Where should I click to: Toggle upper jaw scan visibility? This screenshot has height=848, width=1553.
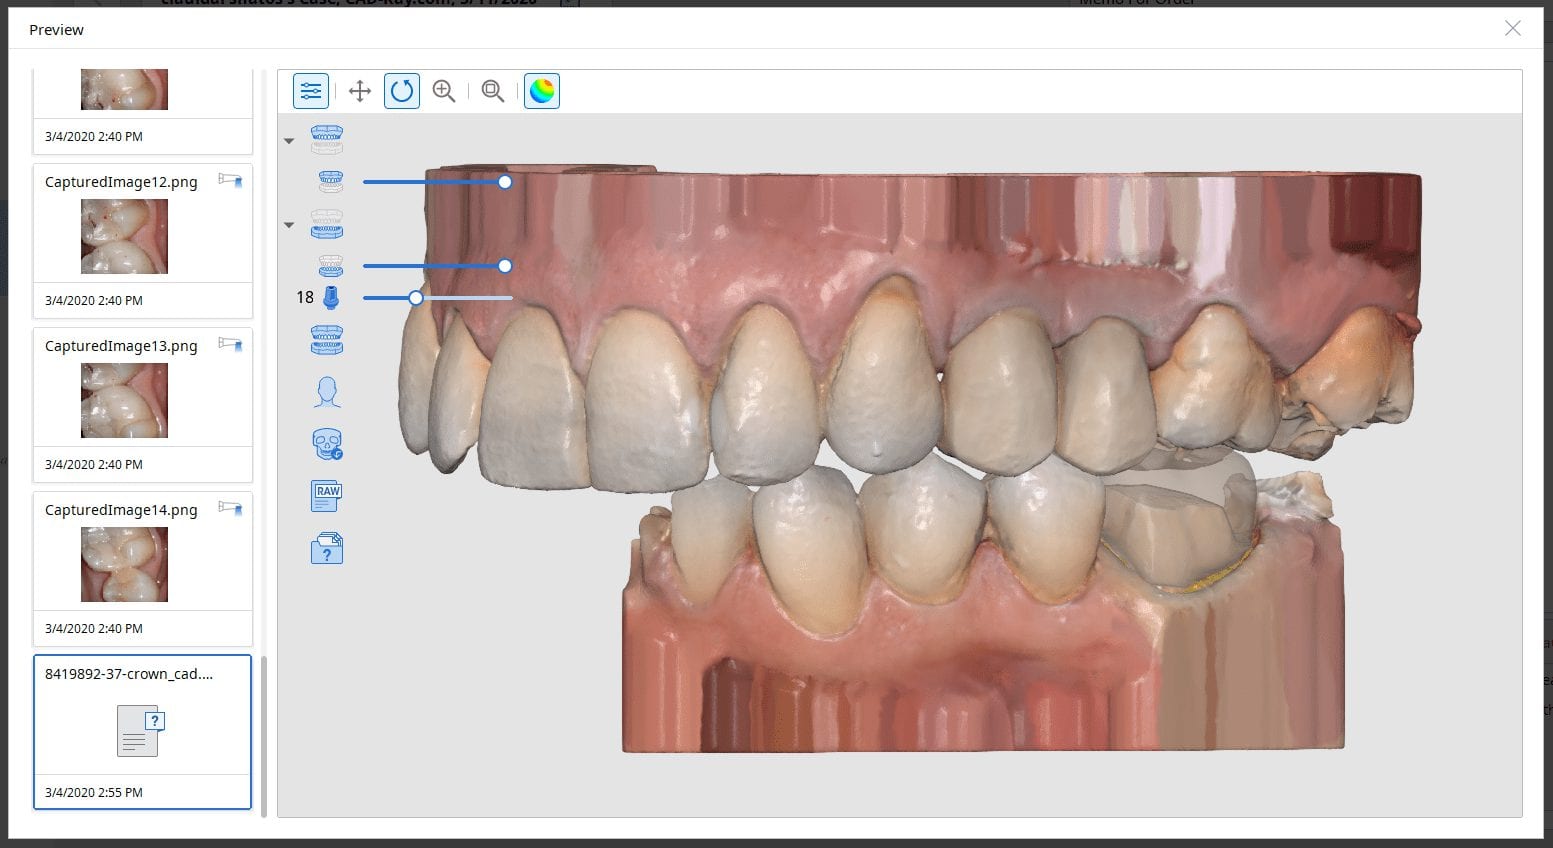click(330, 182)
